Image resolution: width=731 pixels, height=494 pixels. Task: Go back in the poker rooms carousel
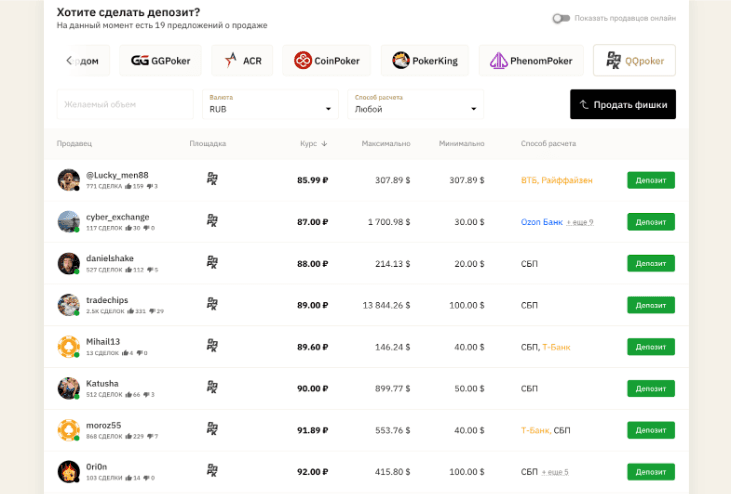pos(69,61)
